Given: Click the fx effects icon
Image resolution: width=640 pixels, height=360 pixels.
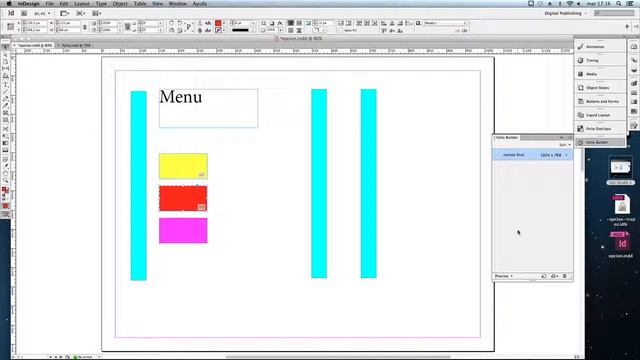Looking at the screenshot, I should tap(280, 23).
